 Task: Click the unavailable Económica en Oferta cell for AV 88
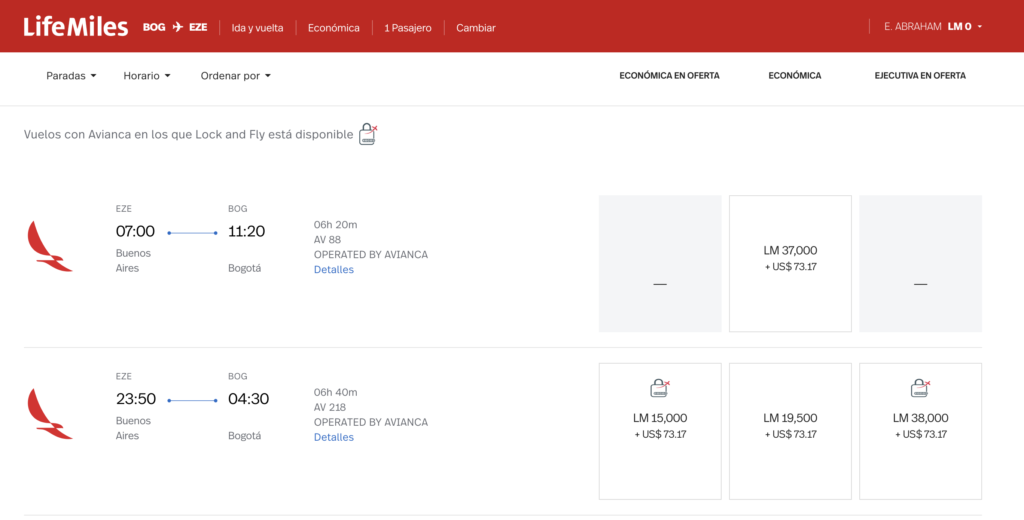660,263
